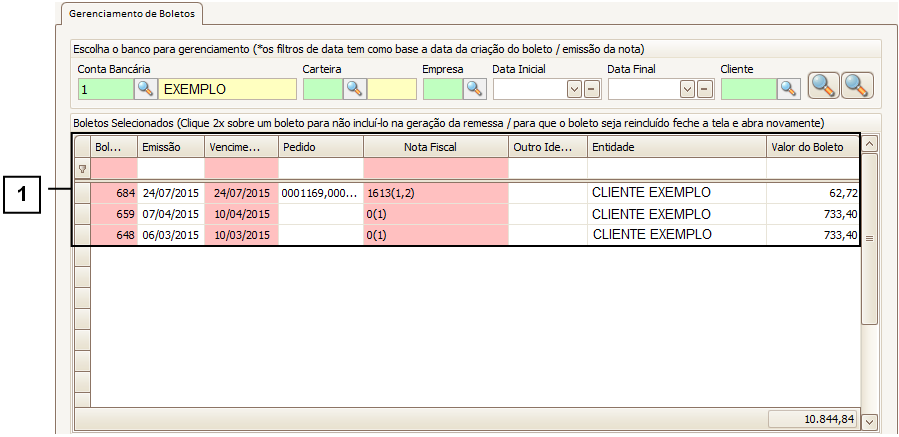Expand the Data Inicial date dropdown
The width and height of the screenshot is (899, 437).
click(574, 89)
